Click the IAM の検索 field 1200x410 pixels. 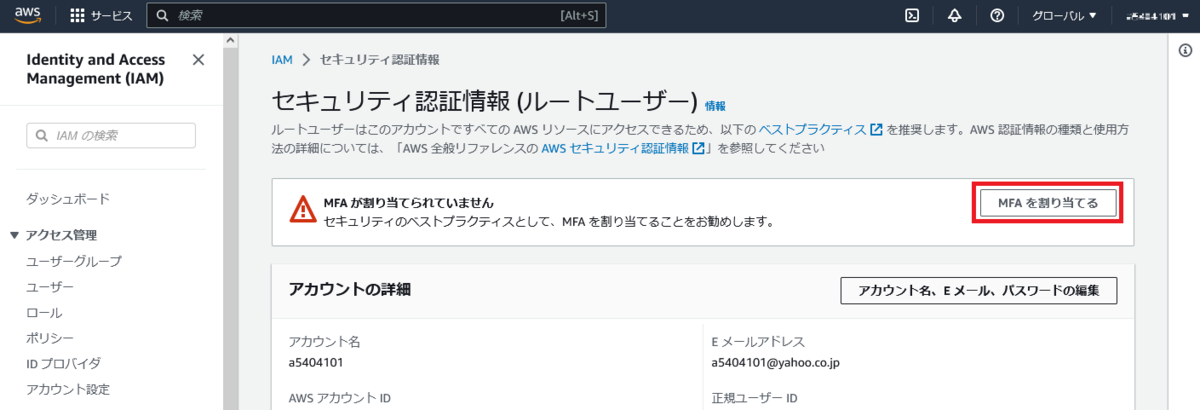click(x=111, y=135)
